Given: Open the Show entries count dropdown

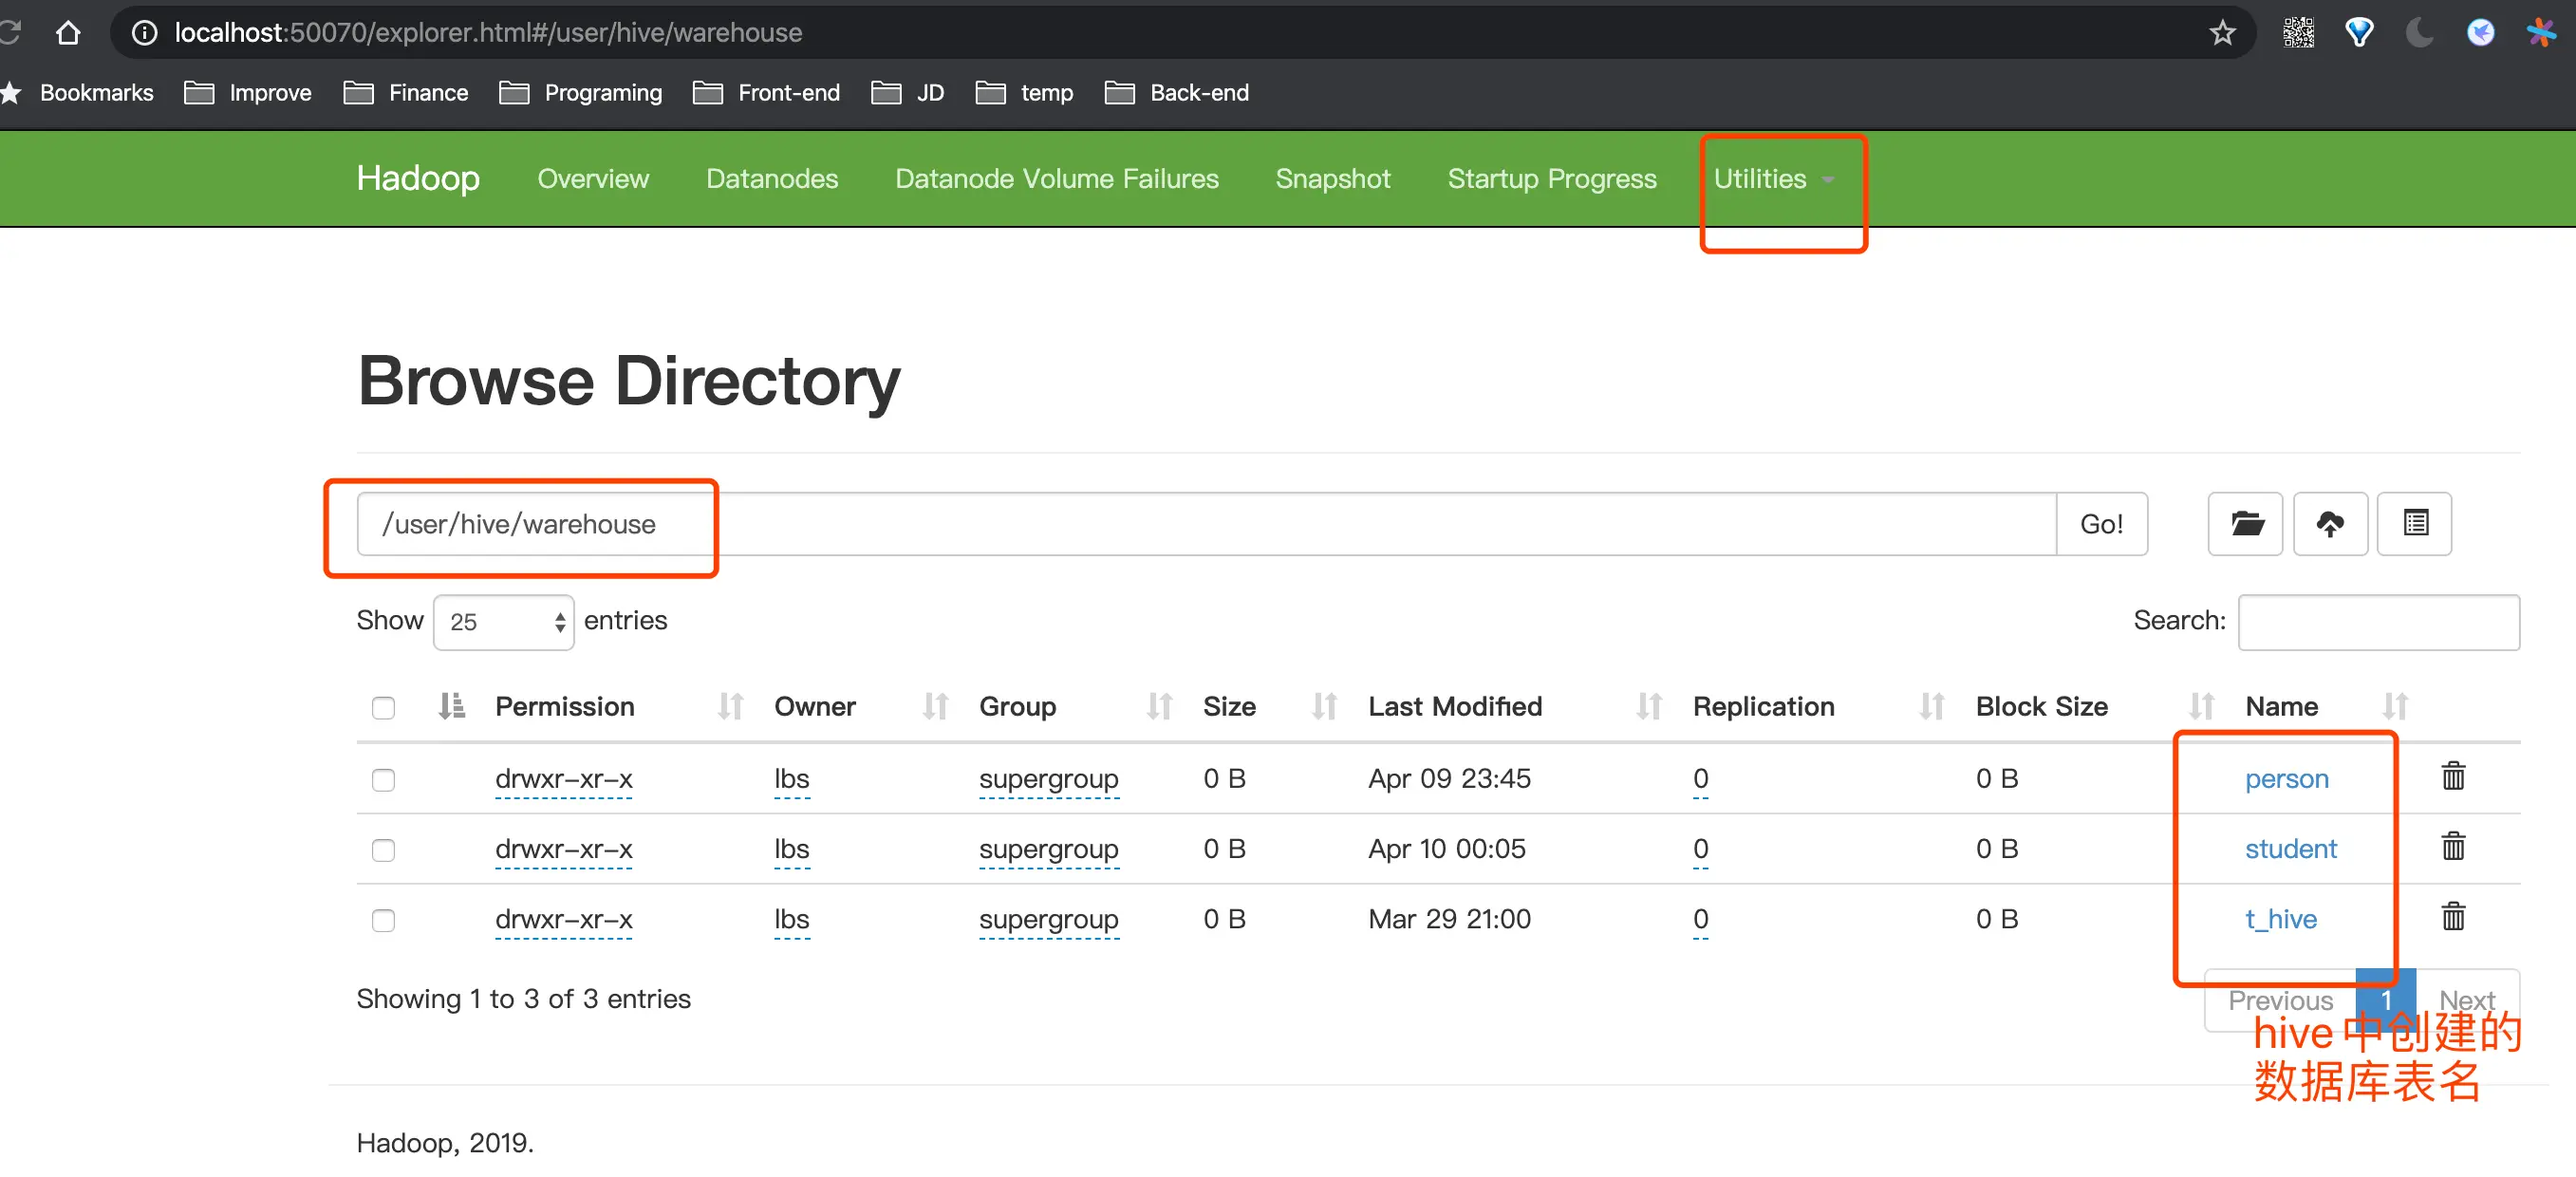Looking at the screenshot, I should [x=503, y=622].
